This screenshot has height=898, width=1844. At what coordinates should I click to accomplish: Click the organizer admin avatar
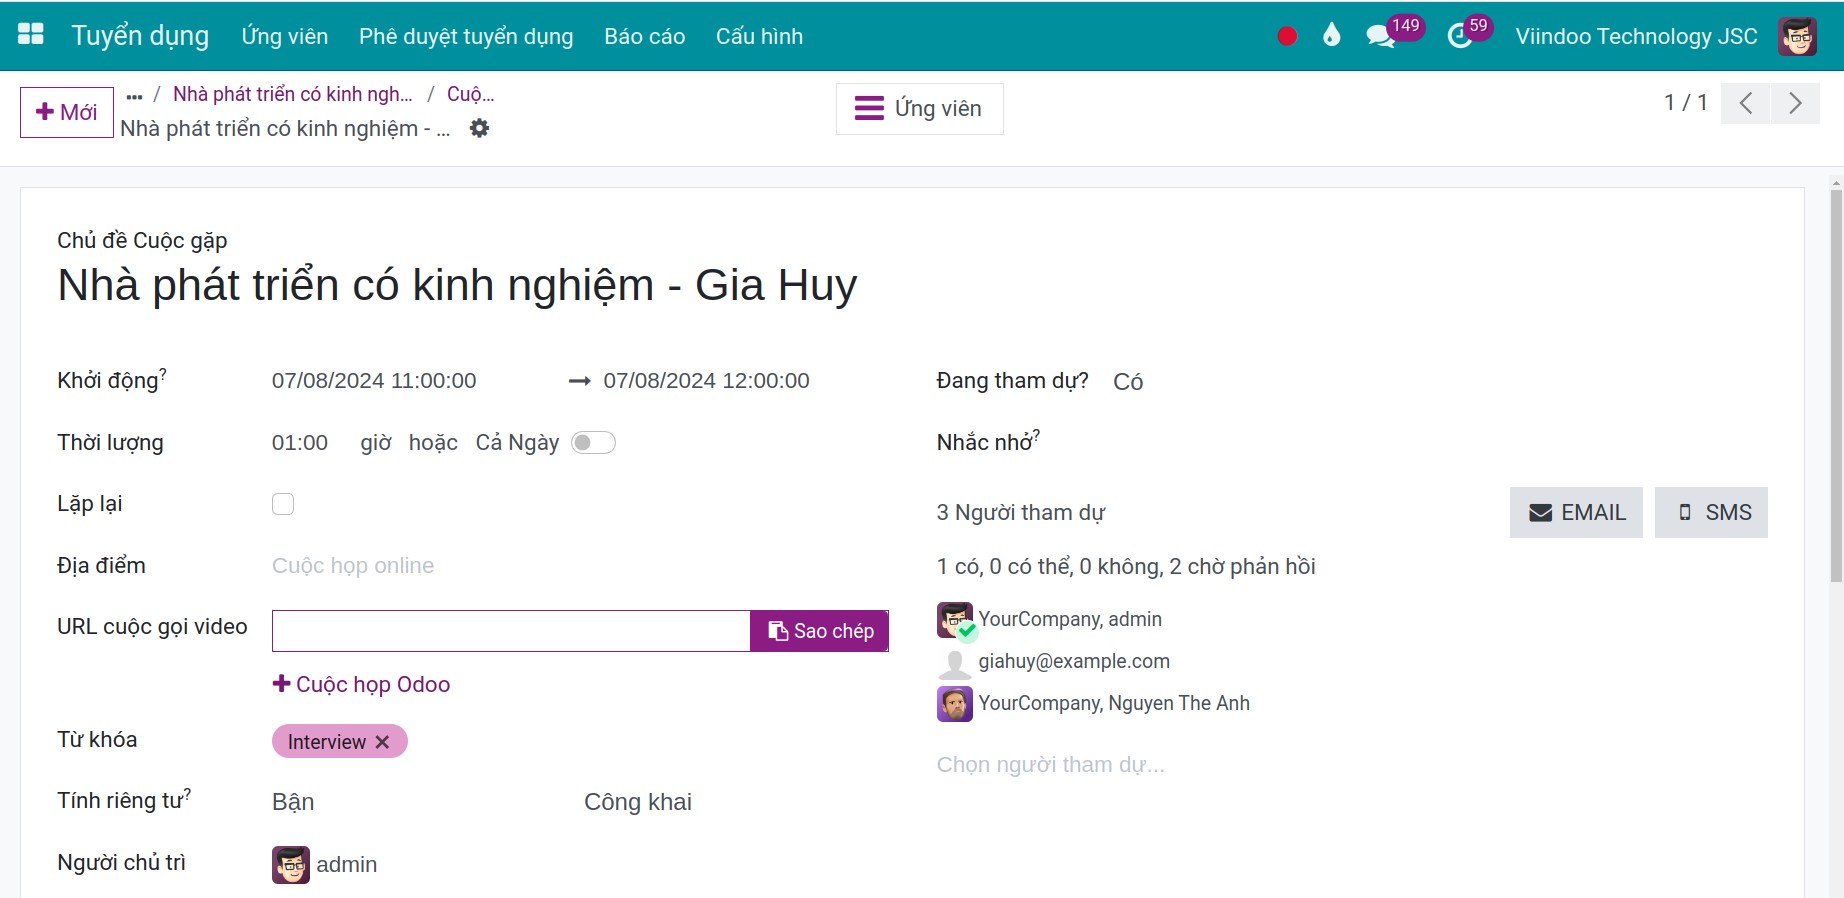[x=291, y=865]
